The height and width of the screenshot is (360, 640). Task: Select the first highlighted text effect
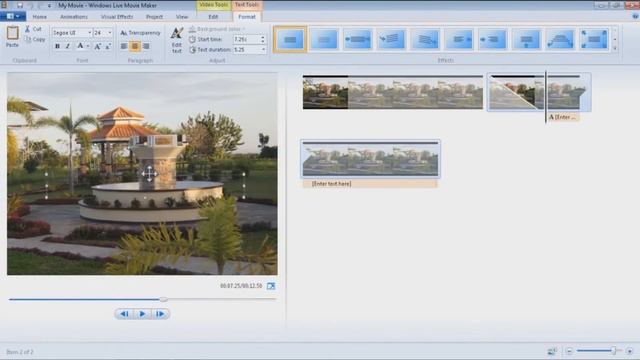tap(290, 40)
